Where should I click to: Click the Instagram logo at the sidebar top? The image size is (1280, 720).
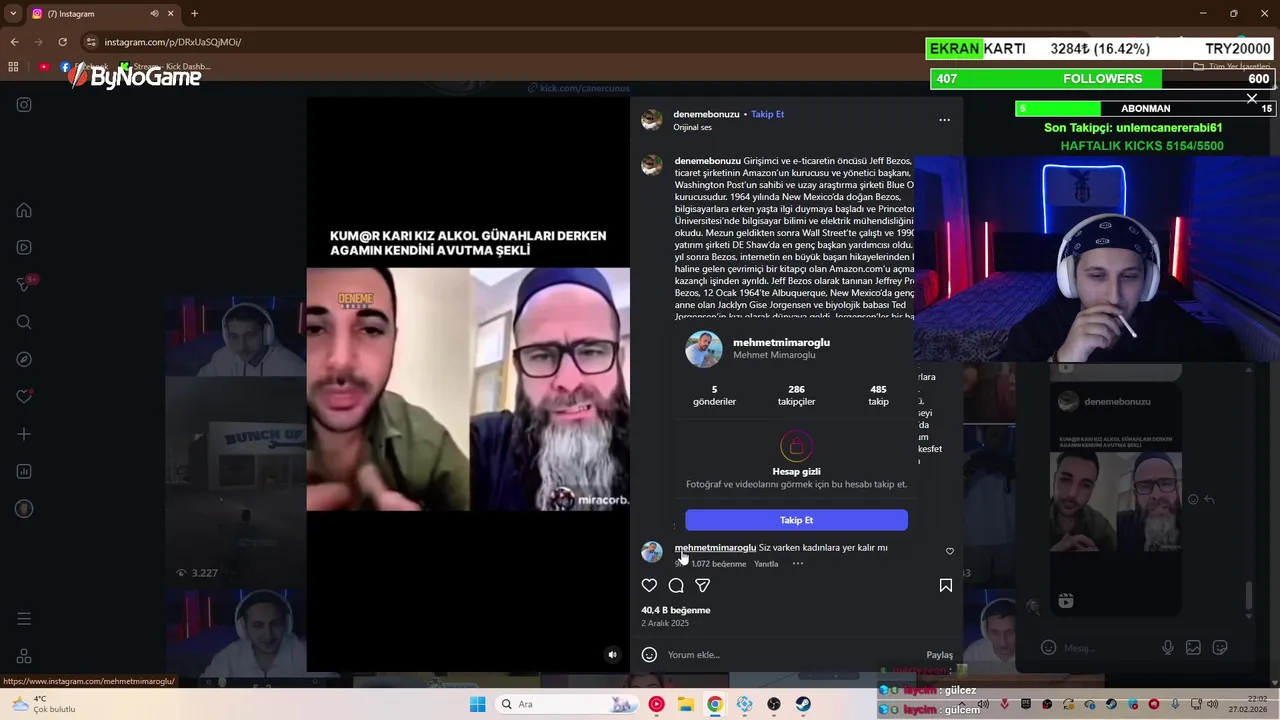24,105
